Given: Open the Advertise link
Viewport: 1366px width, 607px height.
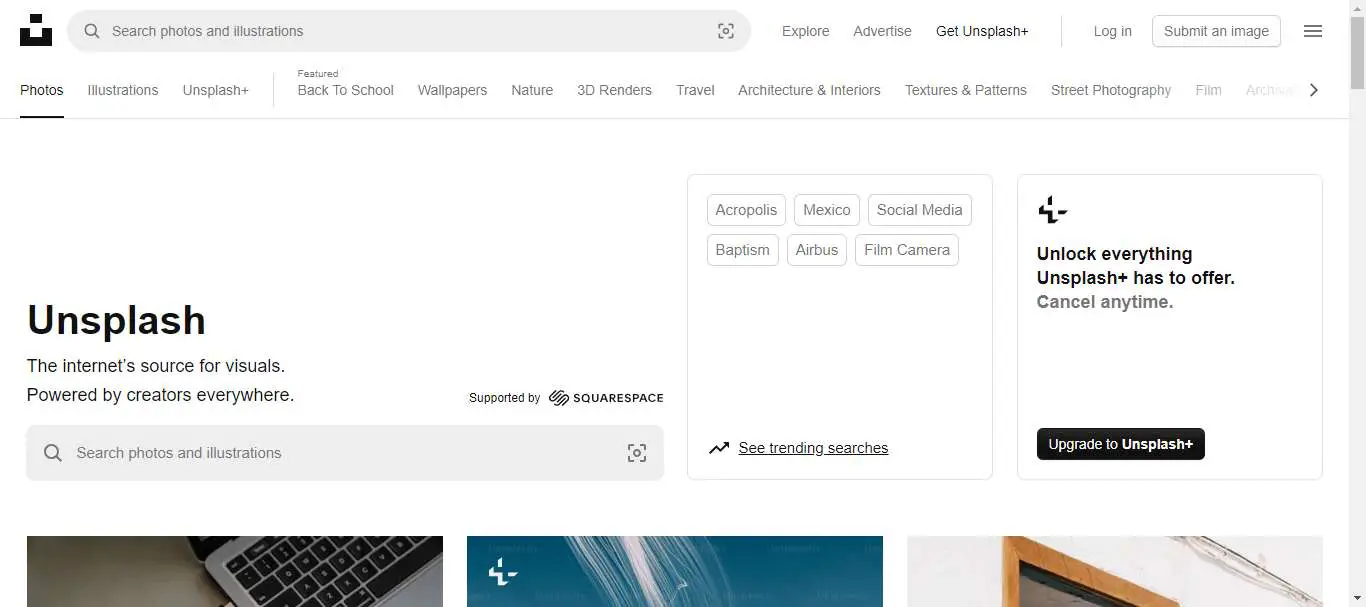Looking at the screenshot, I should [x=882, y=31].
